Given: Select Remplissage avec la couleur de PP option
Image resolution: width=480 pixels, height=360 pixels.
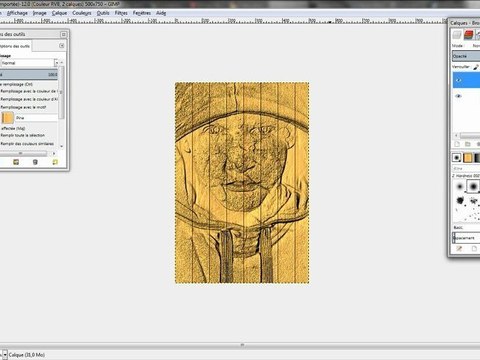Looking at the screenshot, I should 30,91.
